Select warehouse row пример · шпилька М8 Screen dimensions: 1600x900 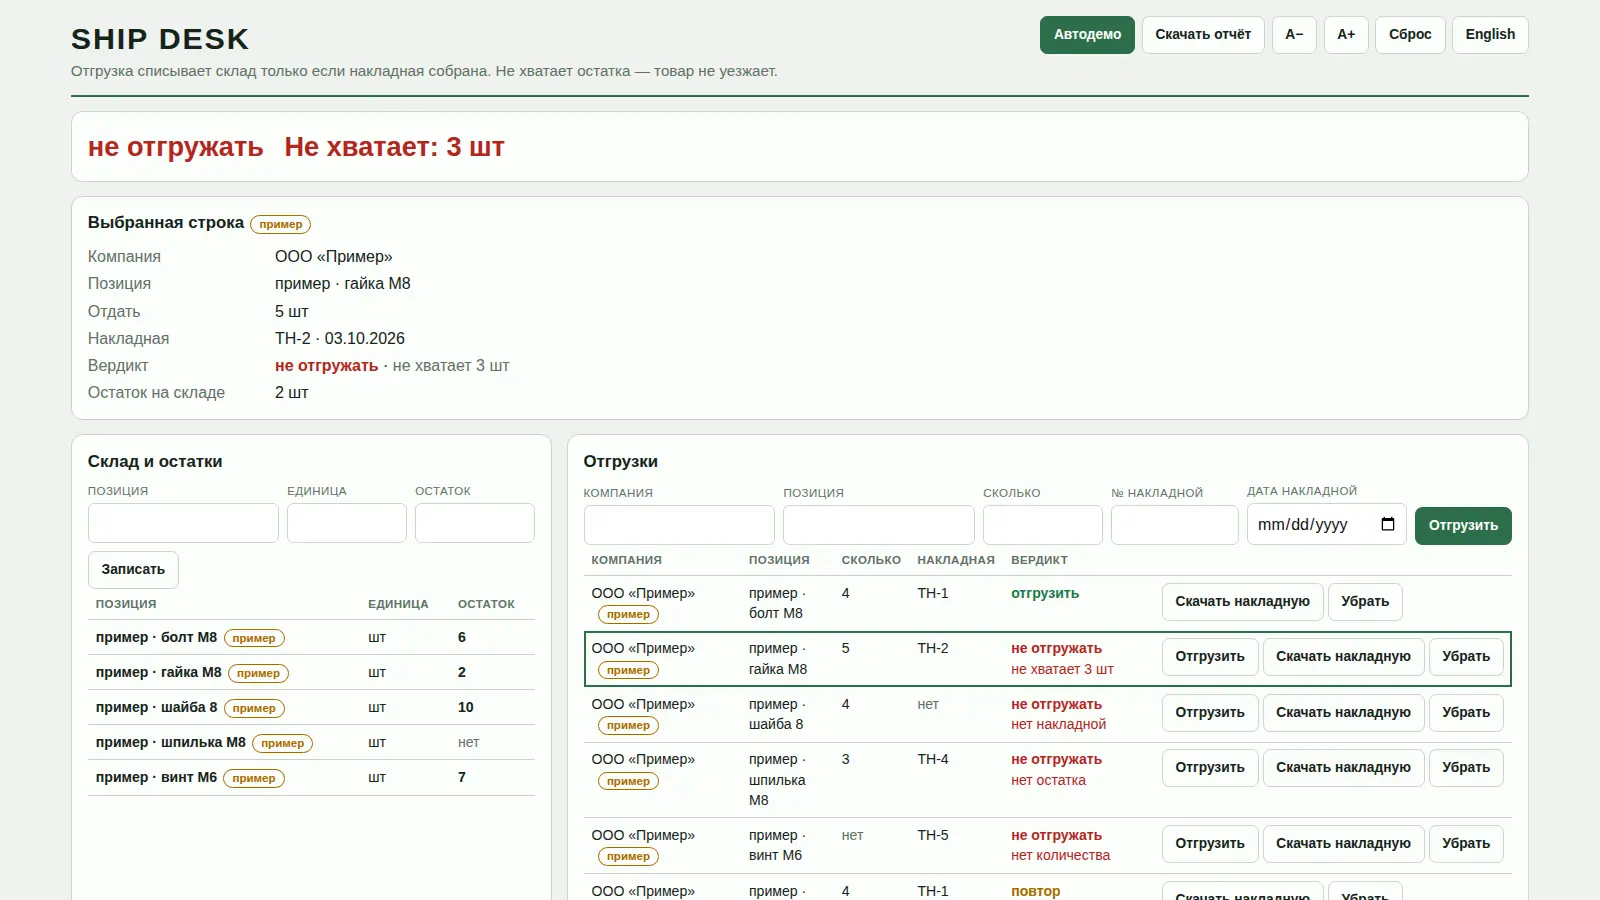point(311,743)
